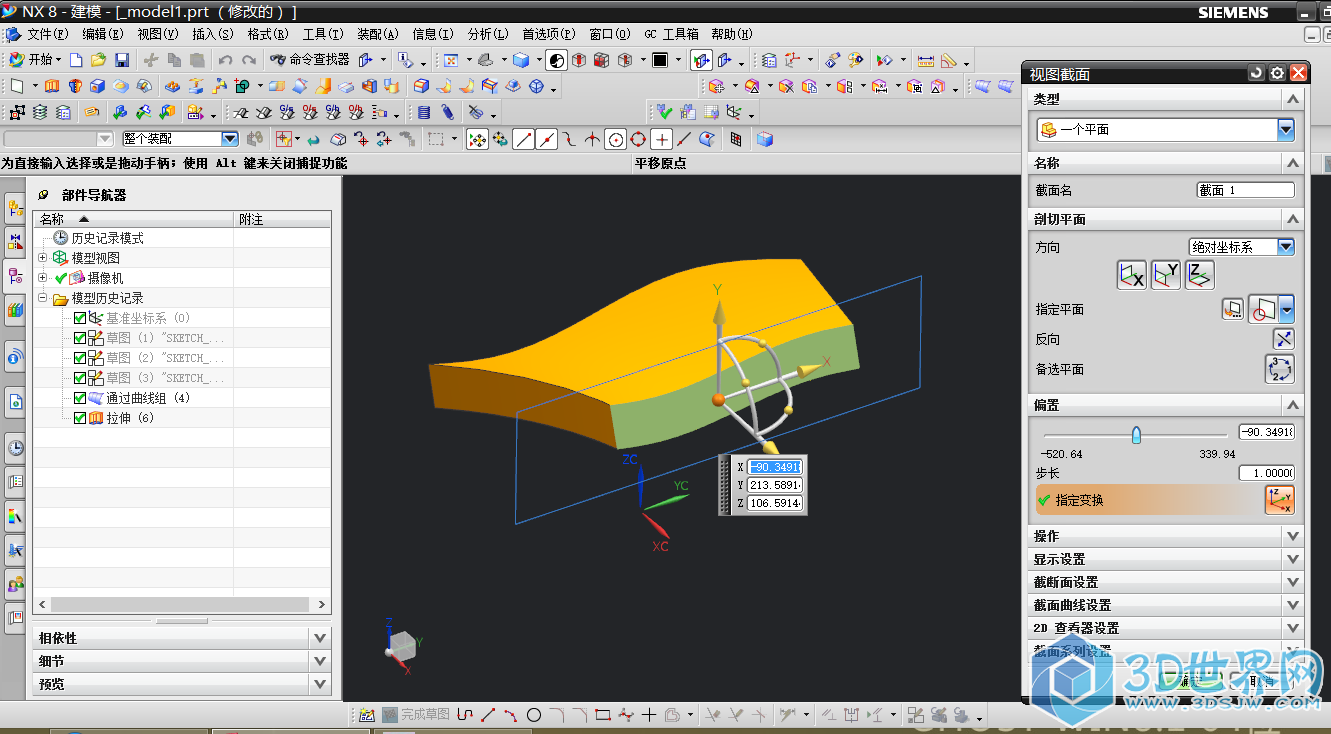Open the 视图(V) menu
Image resolution: width=1331 pixels, height=734 pixels.
158,34
